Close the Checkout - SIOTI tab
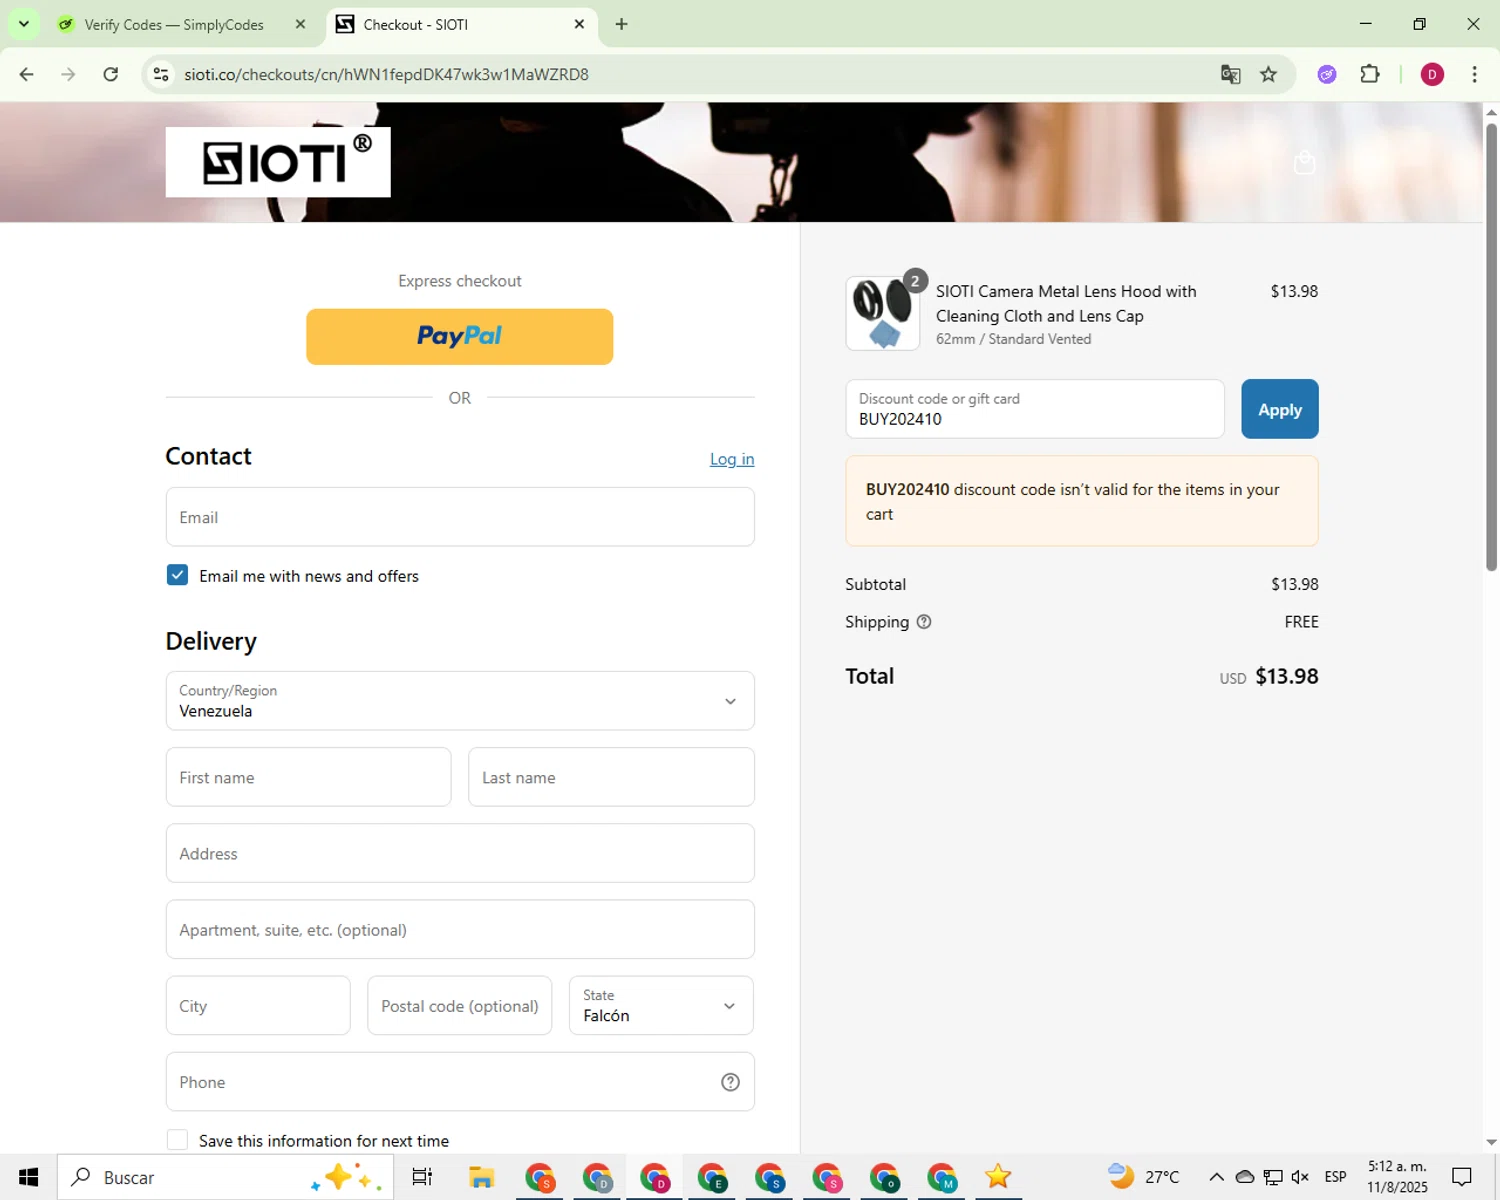 579,24
